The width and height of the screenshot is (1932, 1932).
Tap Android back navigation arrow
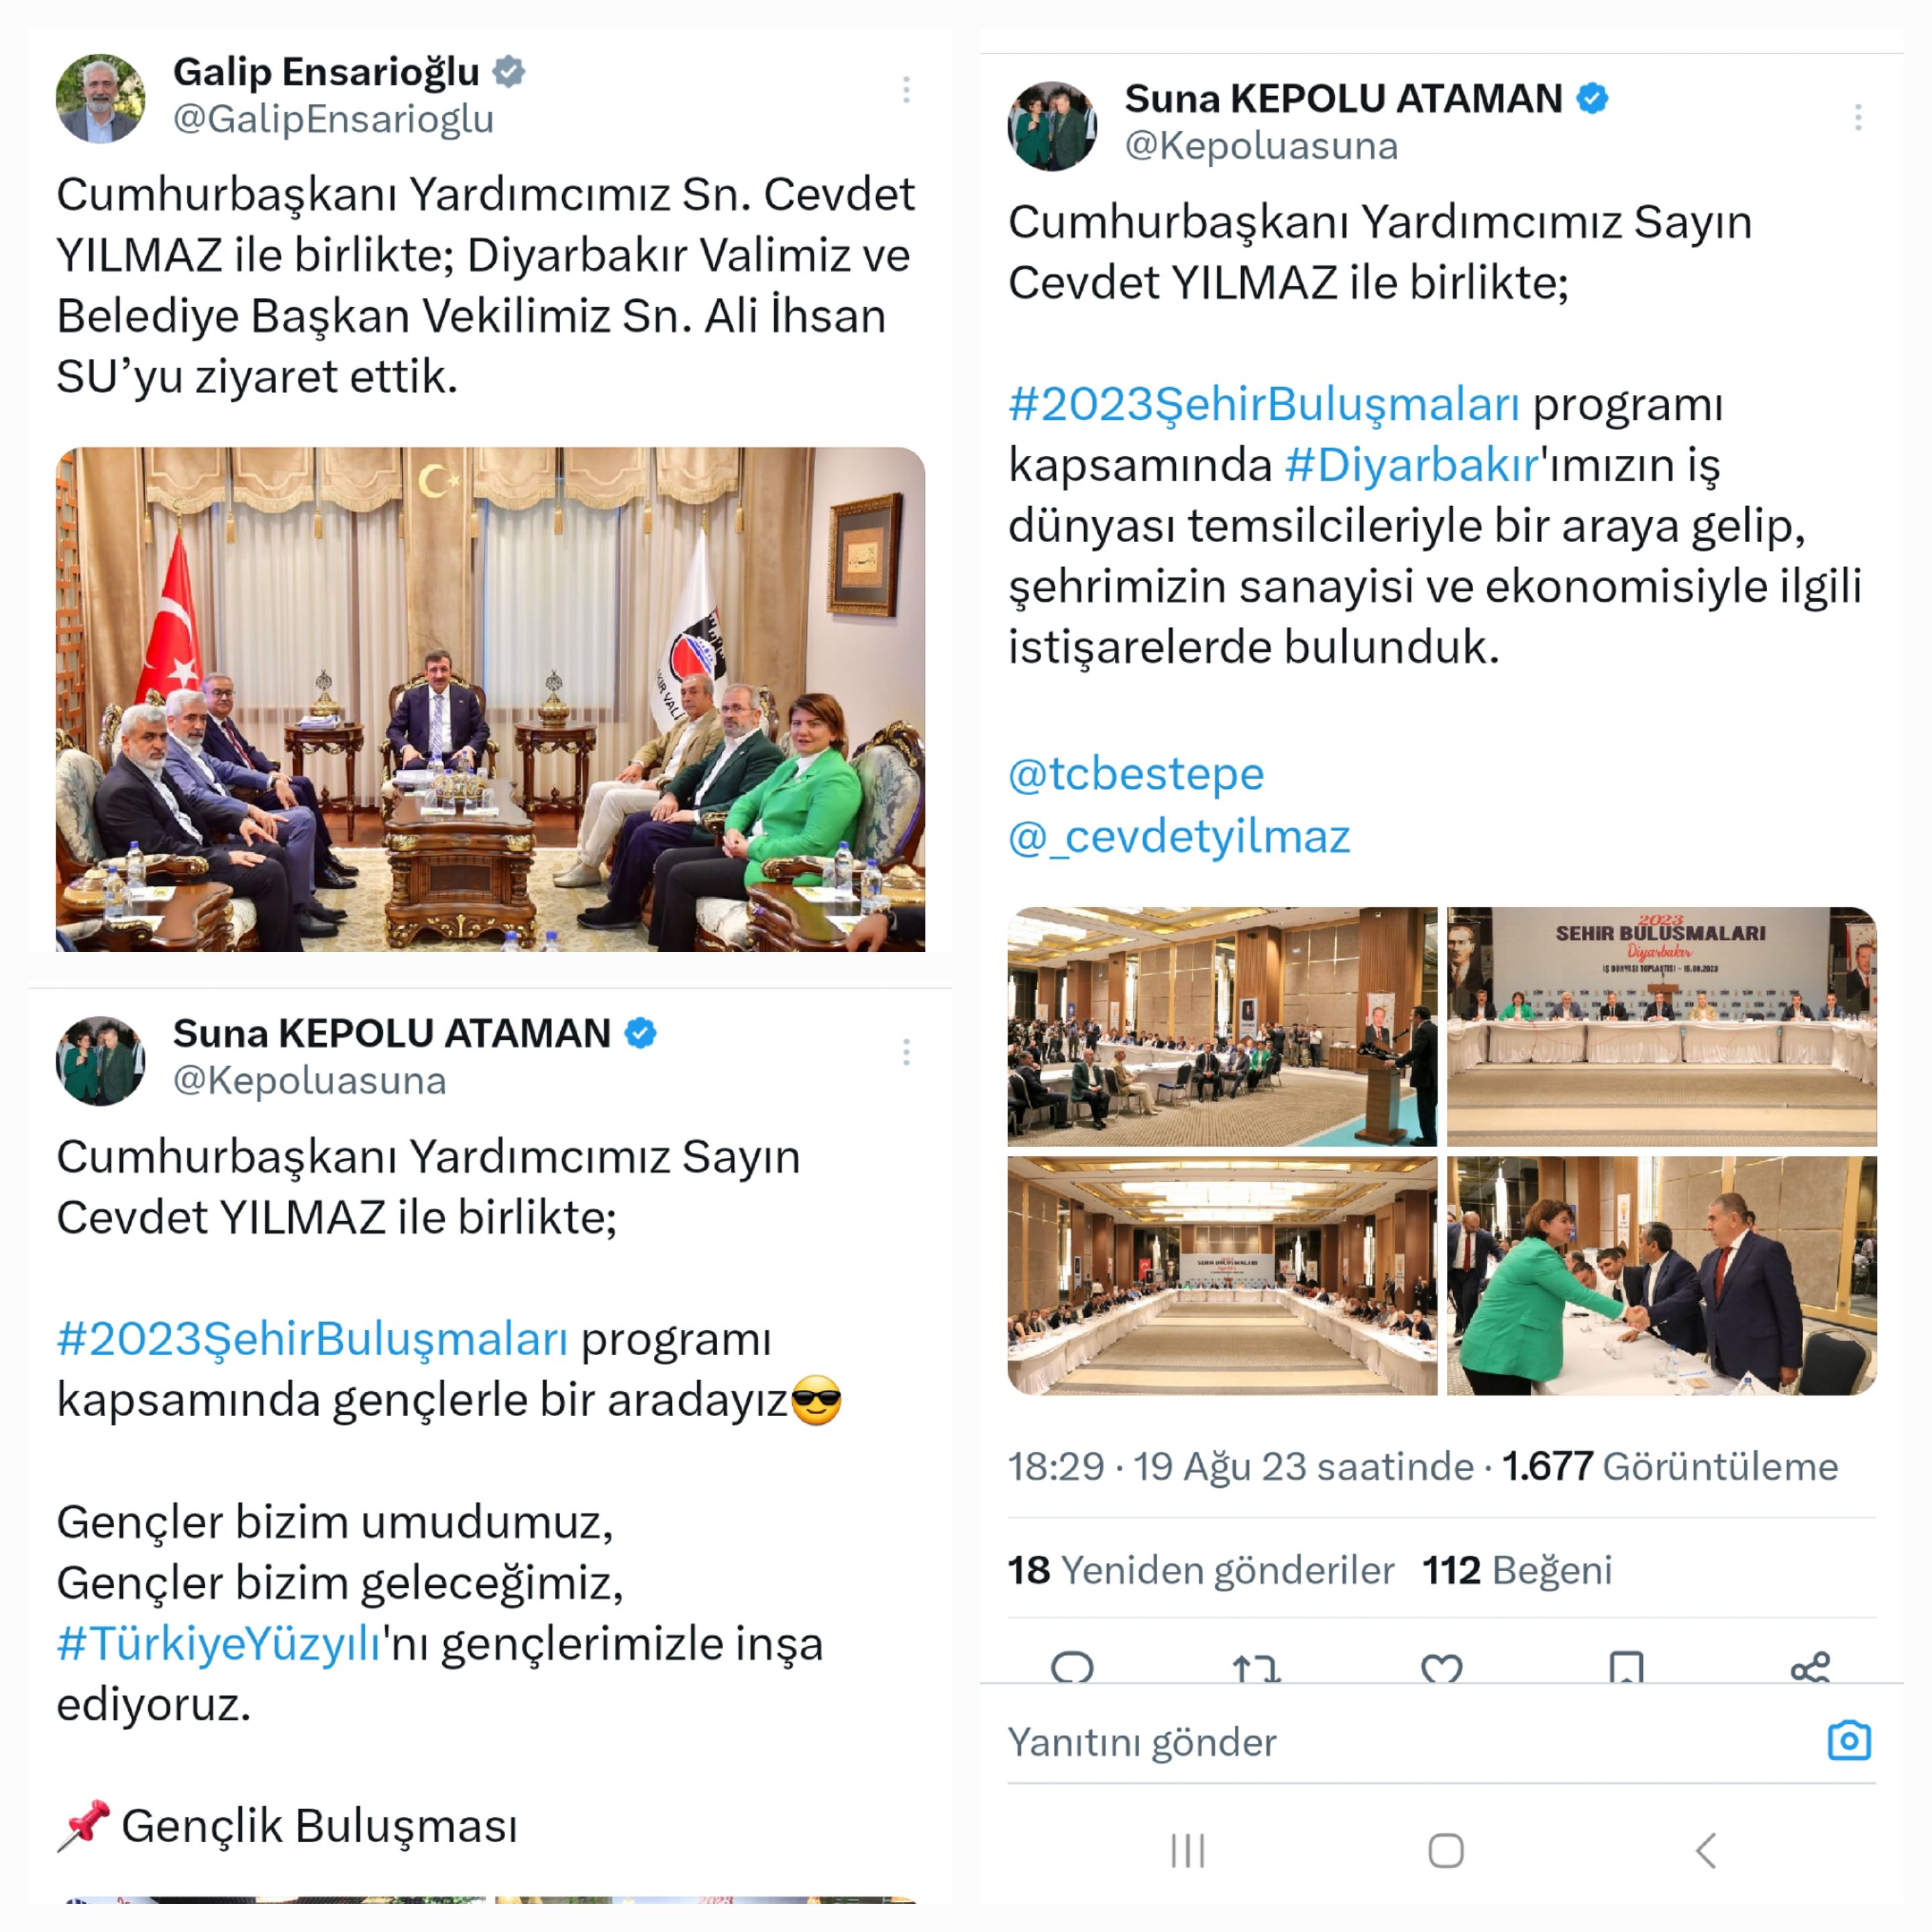(1706, 1850)
